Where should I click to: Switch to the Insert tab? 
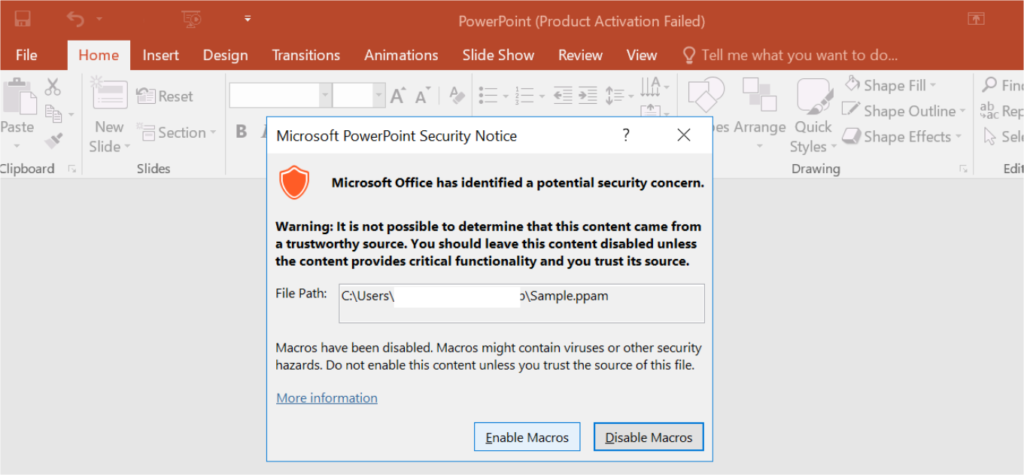click(161, 56)
